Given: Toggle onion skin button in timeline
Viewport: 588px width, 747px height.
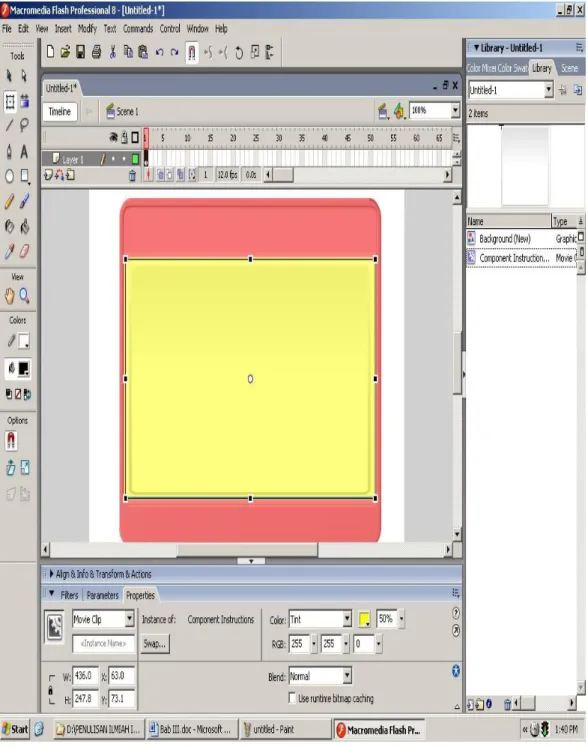Looking at the screenshot, I should (x=160, y=175).
